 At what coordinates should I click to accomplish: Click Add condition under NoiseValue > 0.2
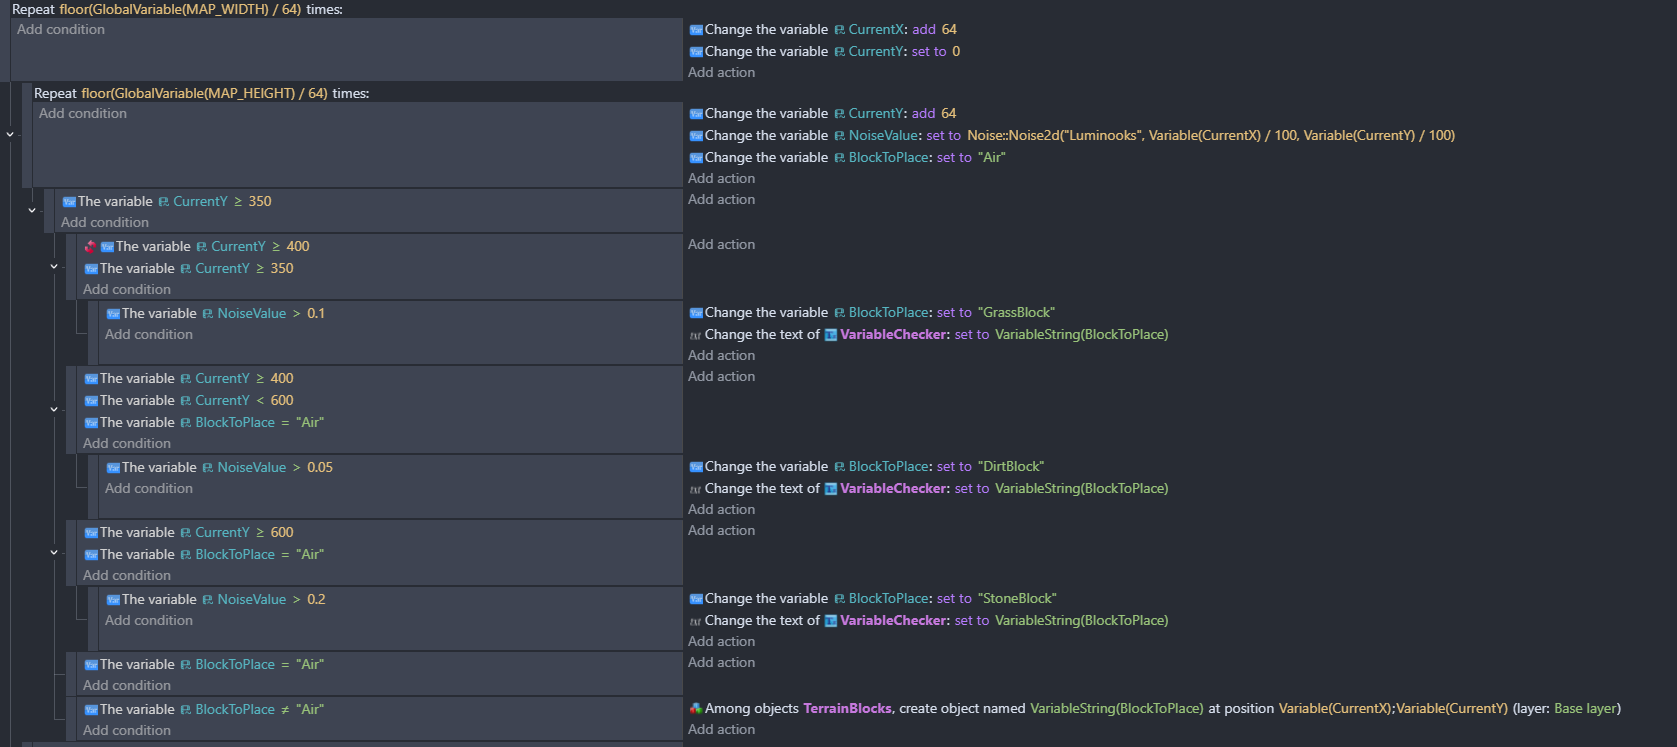click(148, 620)
